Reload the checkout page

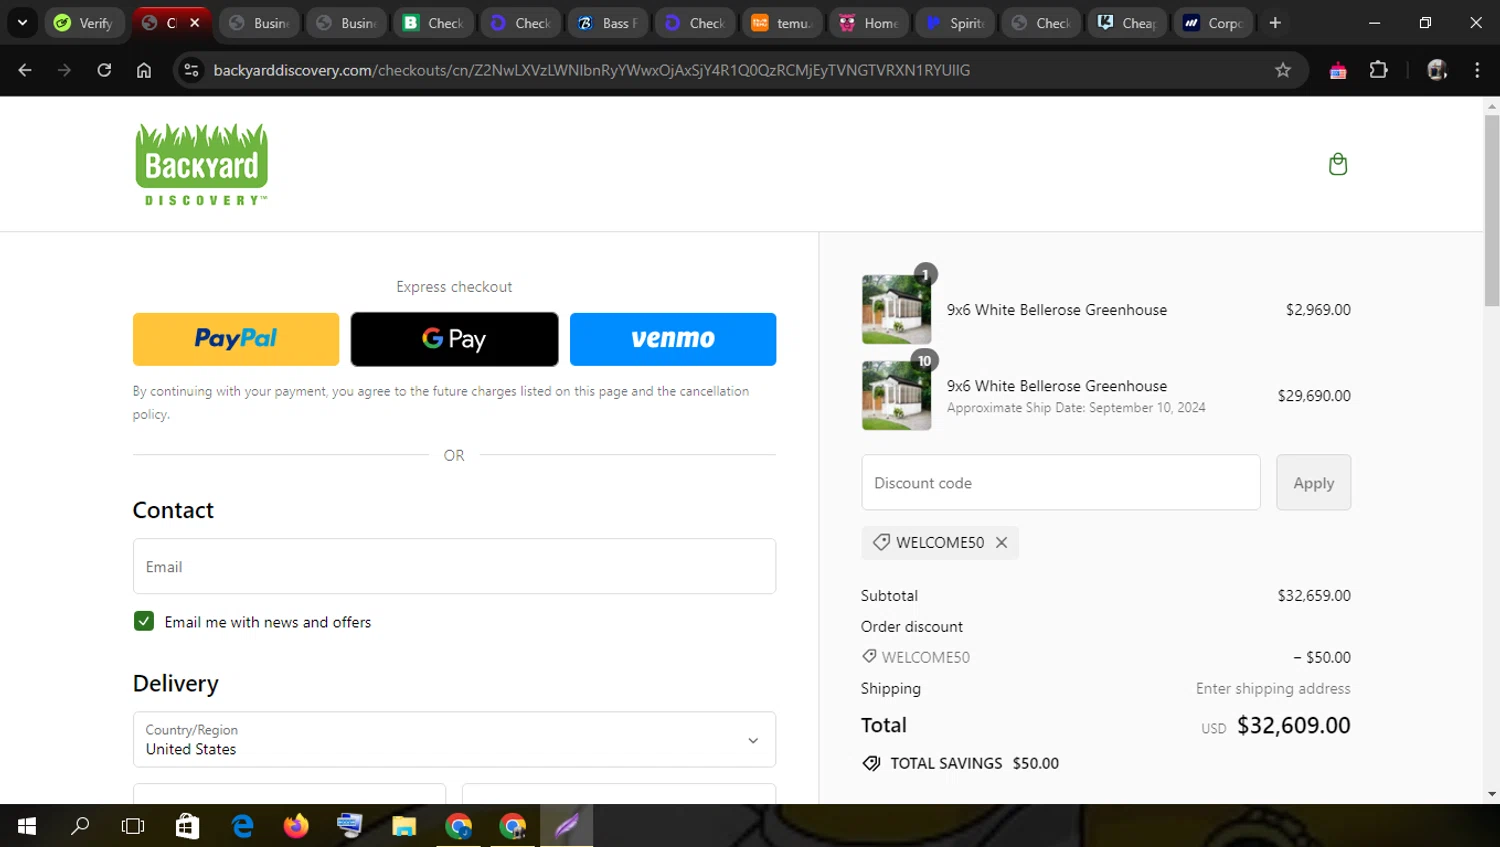pos(104,70)
